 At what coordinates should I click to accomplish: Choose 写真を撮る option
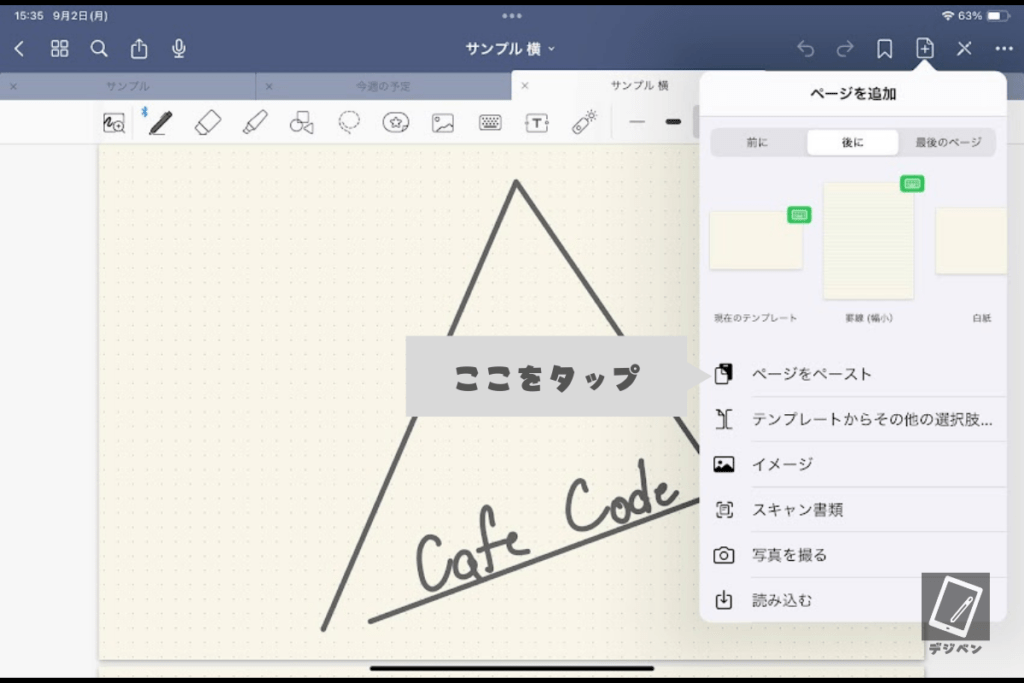click(853, 555)
